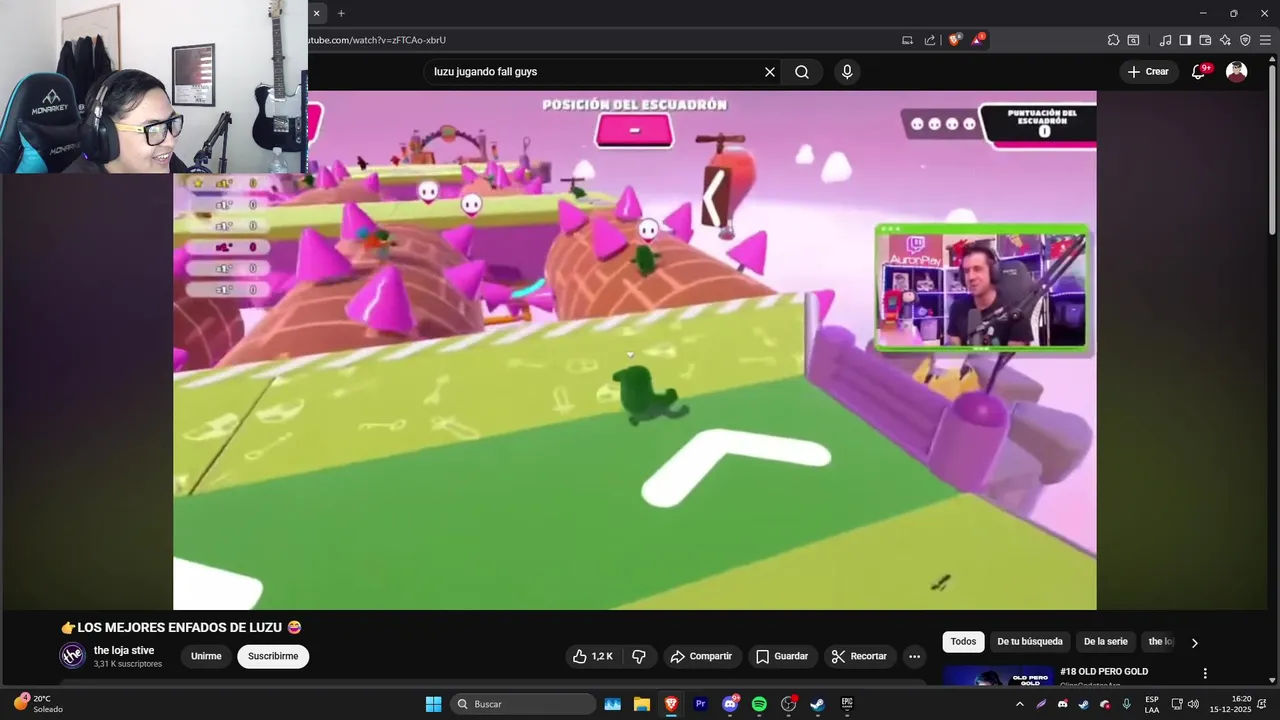Open the Brave Wallet icon
This screenshot has width=1280, height=720.
pyautogui.click(x=1205, y=40)
